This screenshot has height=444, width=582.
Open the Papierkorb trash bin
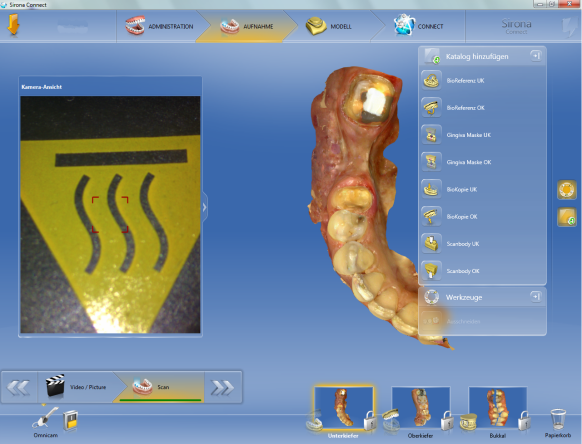pos(558,419)
